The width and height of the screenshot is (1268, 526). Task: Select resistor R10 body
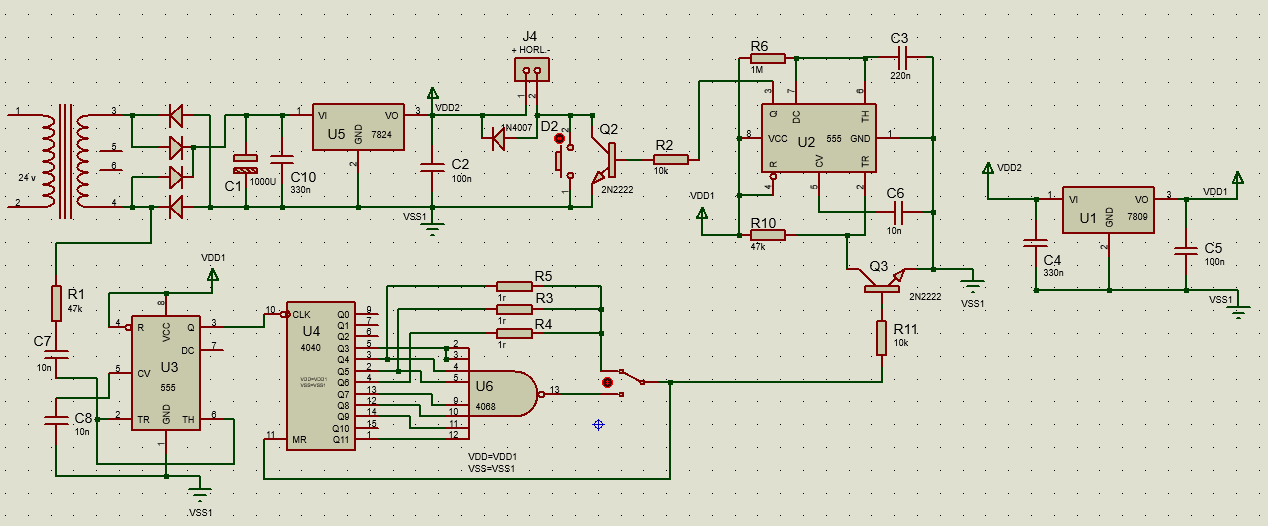(x=767, y=235)
